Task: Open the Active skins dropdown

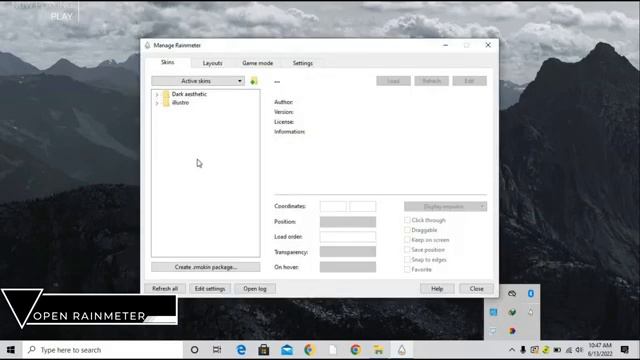Action: click(198, 81)
